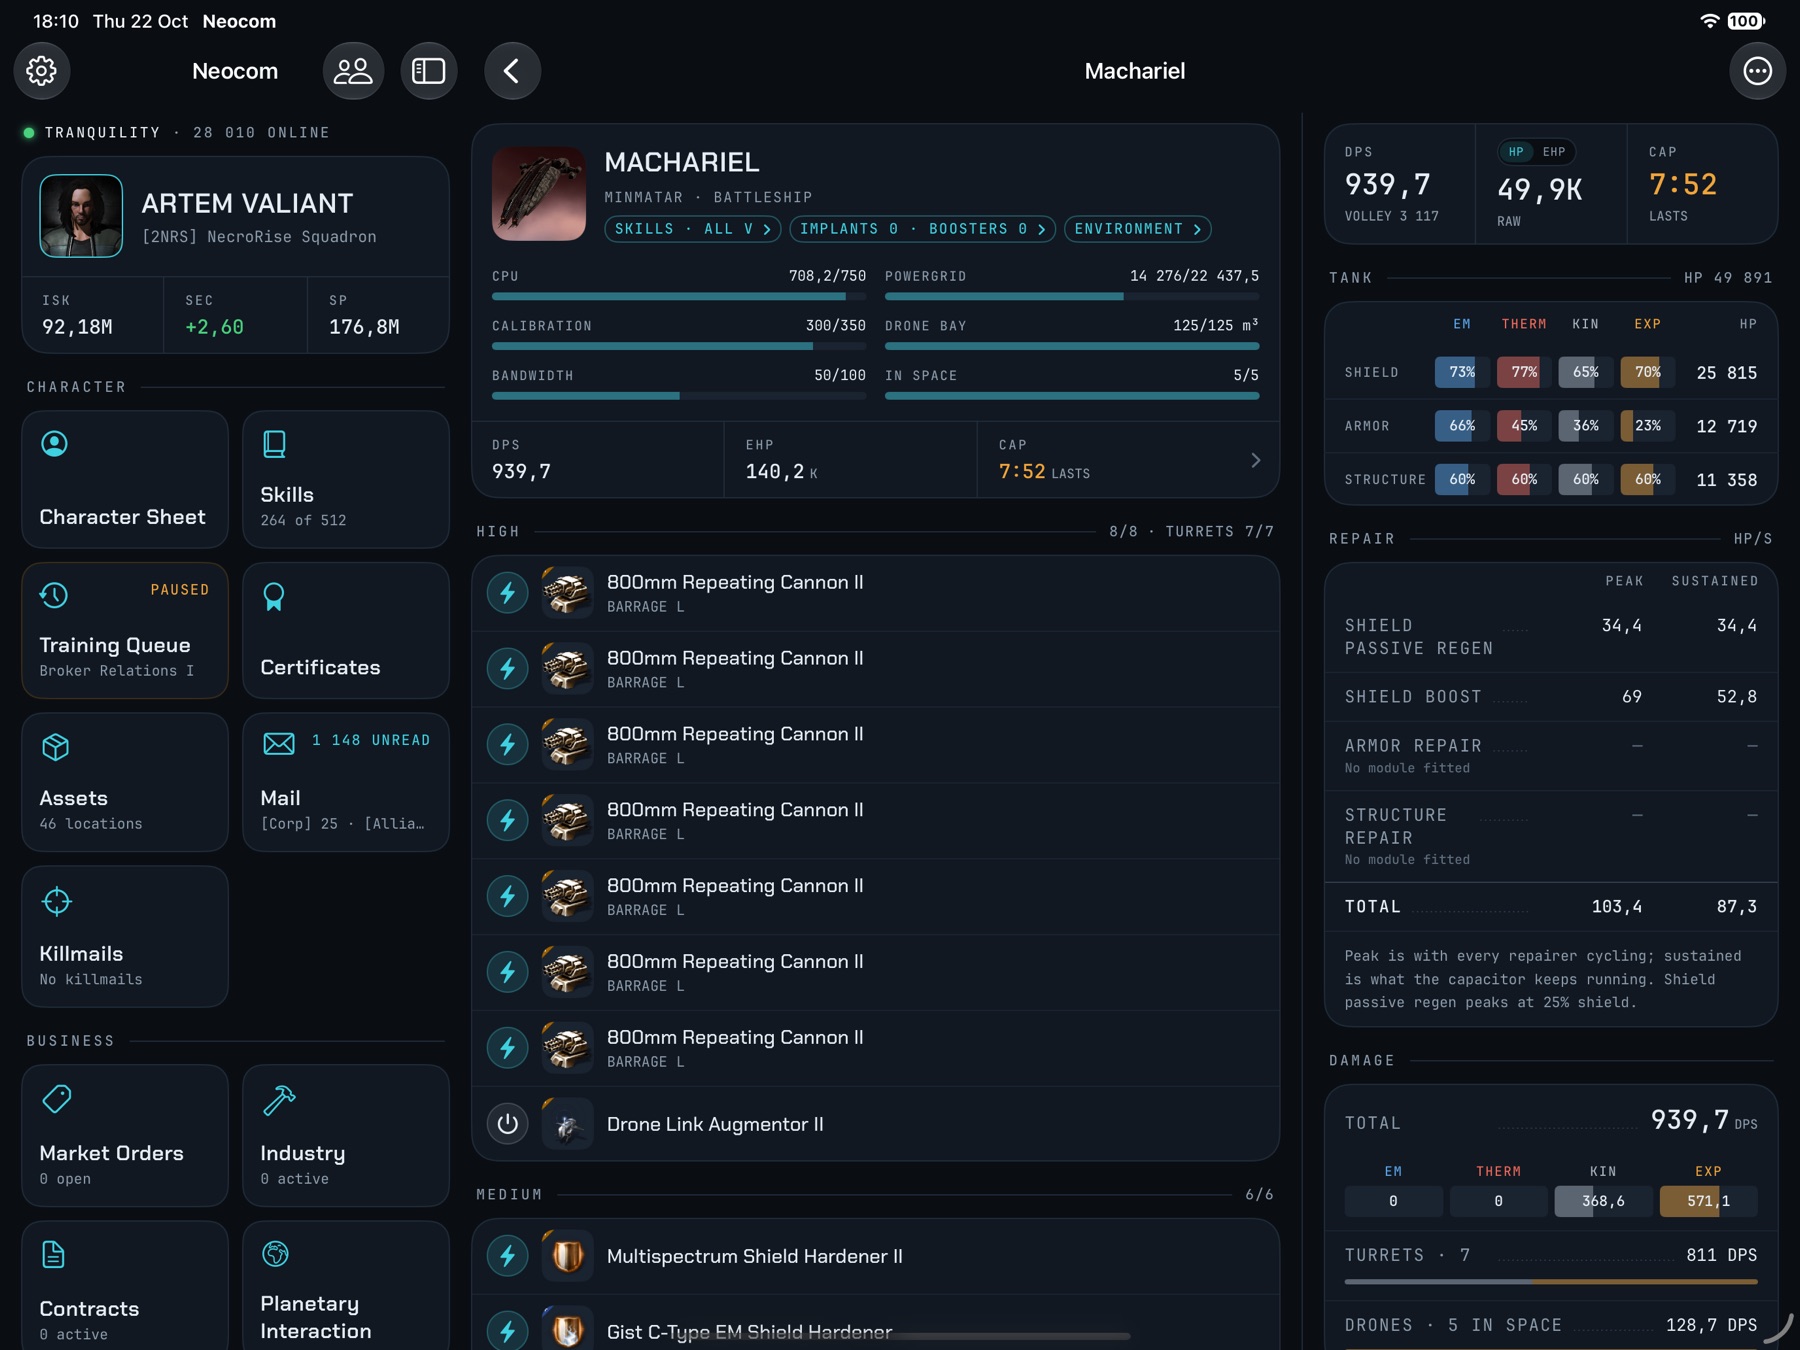This screenshot has width=1800, height=1350.
Task: Open the second 800mm Repeating Cannon II row
Action: pos(876,669)
